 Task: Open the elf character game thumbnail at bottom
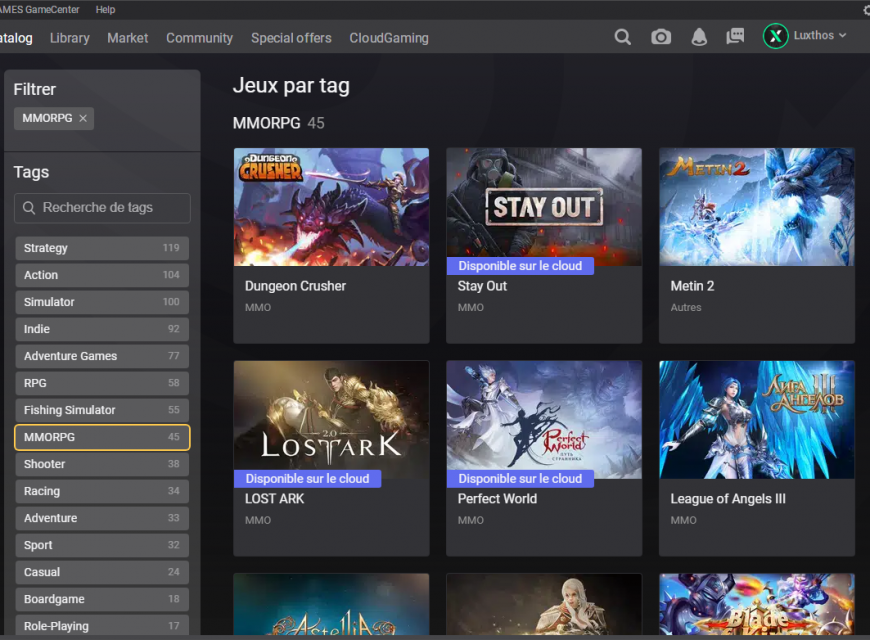(x=544, y=604)
